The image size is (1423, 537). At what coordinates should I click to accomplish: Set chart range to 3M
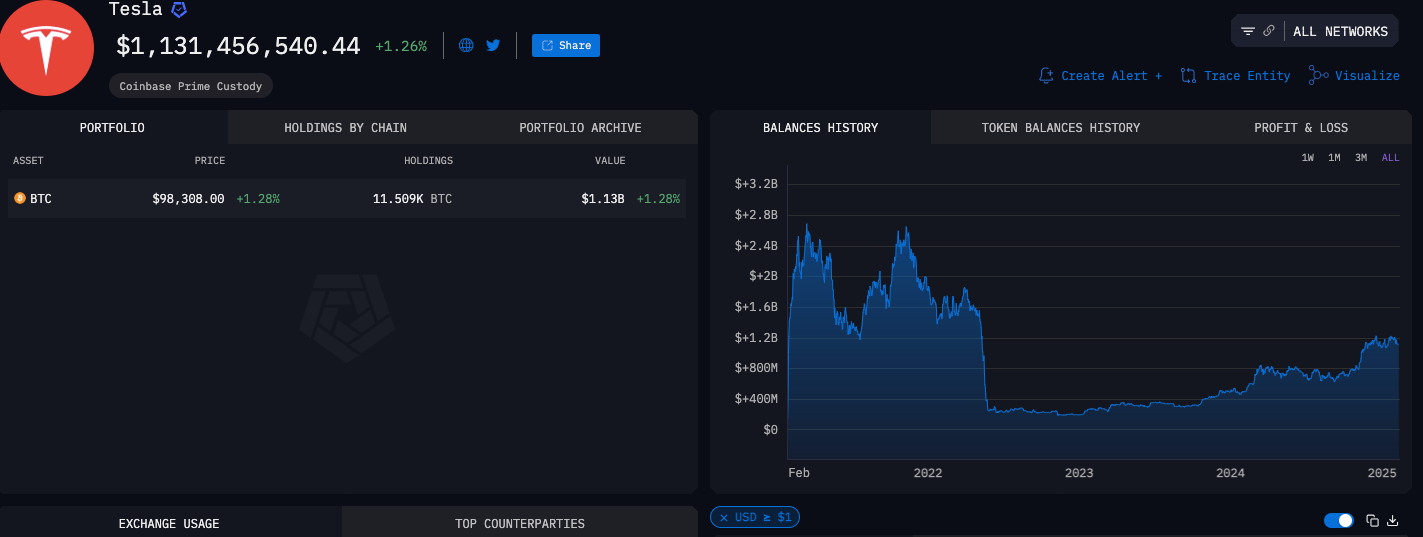1361,158
